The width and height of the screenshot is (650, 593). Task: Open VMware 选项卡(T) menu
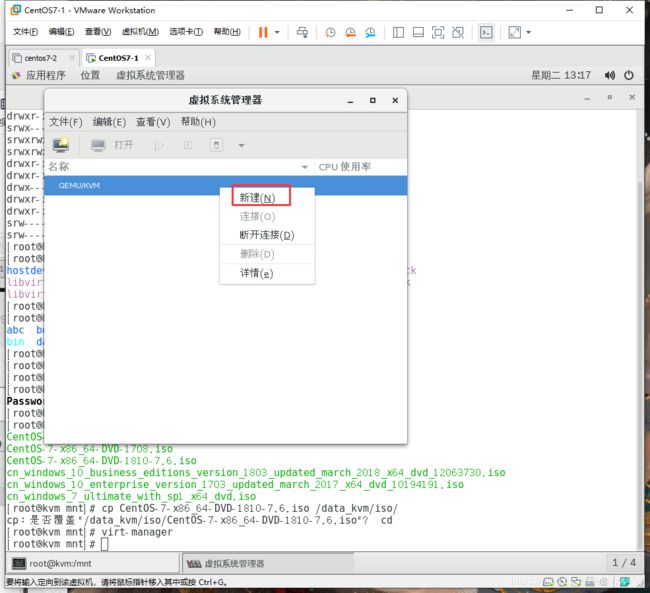pos(186,32)
